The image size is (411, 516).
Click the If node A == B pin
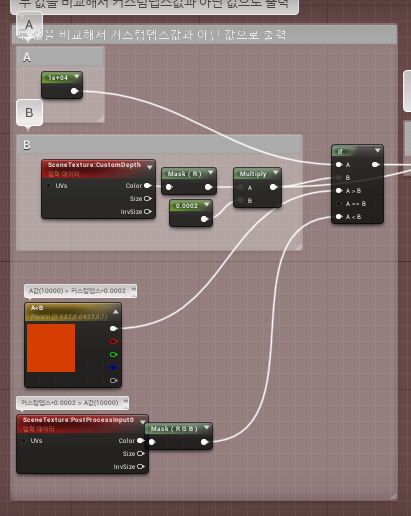tap(339, 203)
